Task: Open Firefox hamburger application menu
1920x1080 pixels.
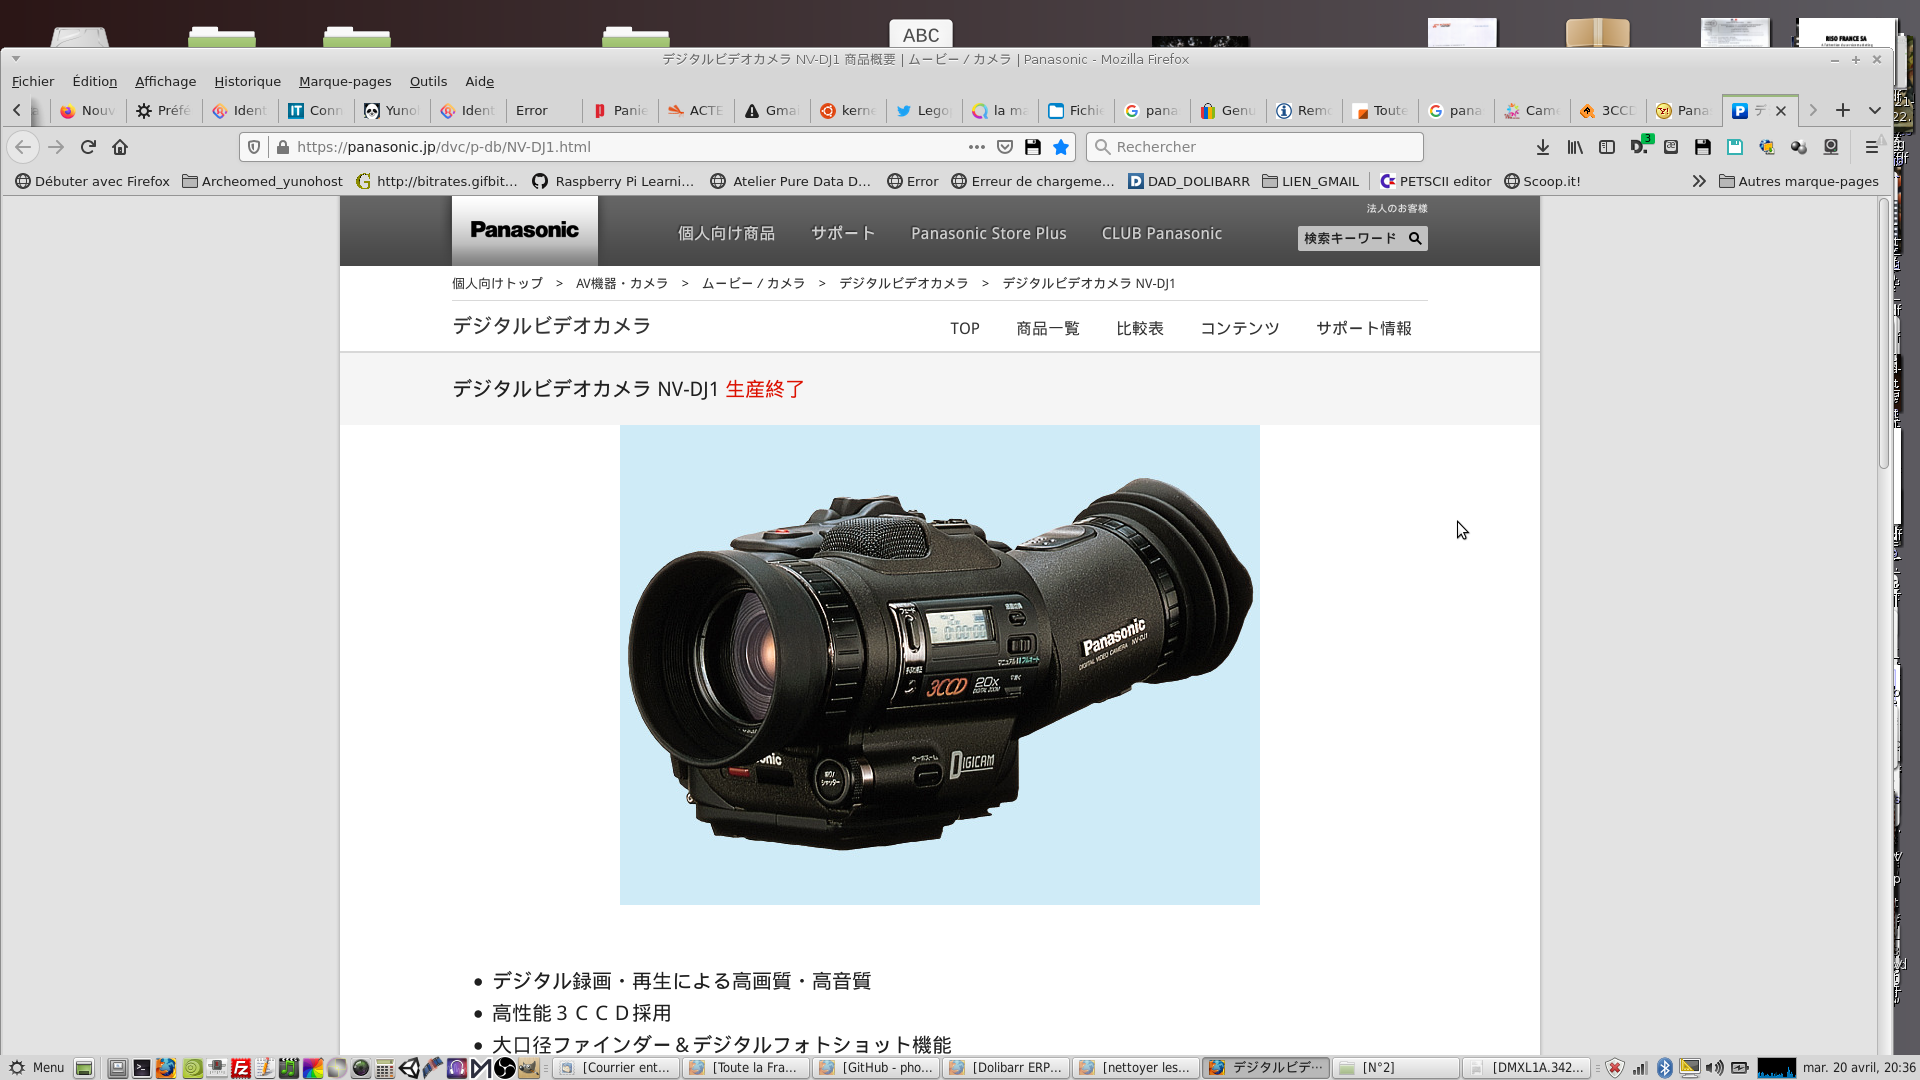Action: coord(1871,147)
